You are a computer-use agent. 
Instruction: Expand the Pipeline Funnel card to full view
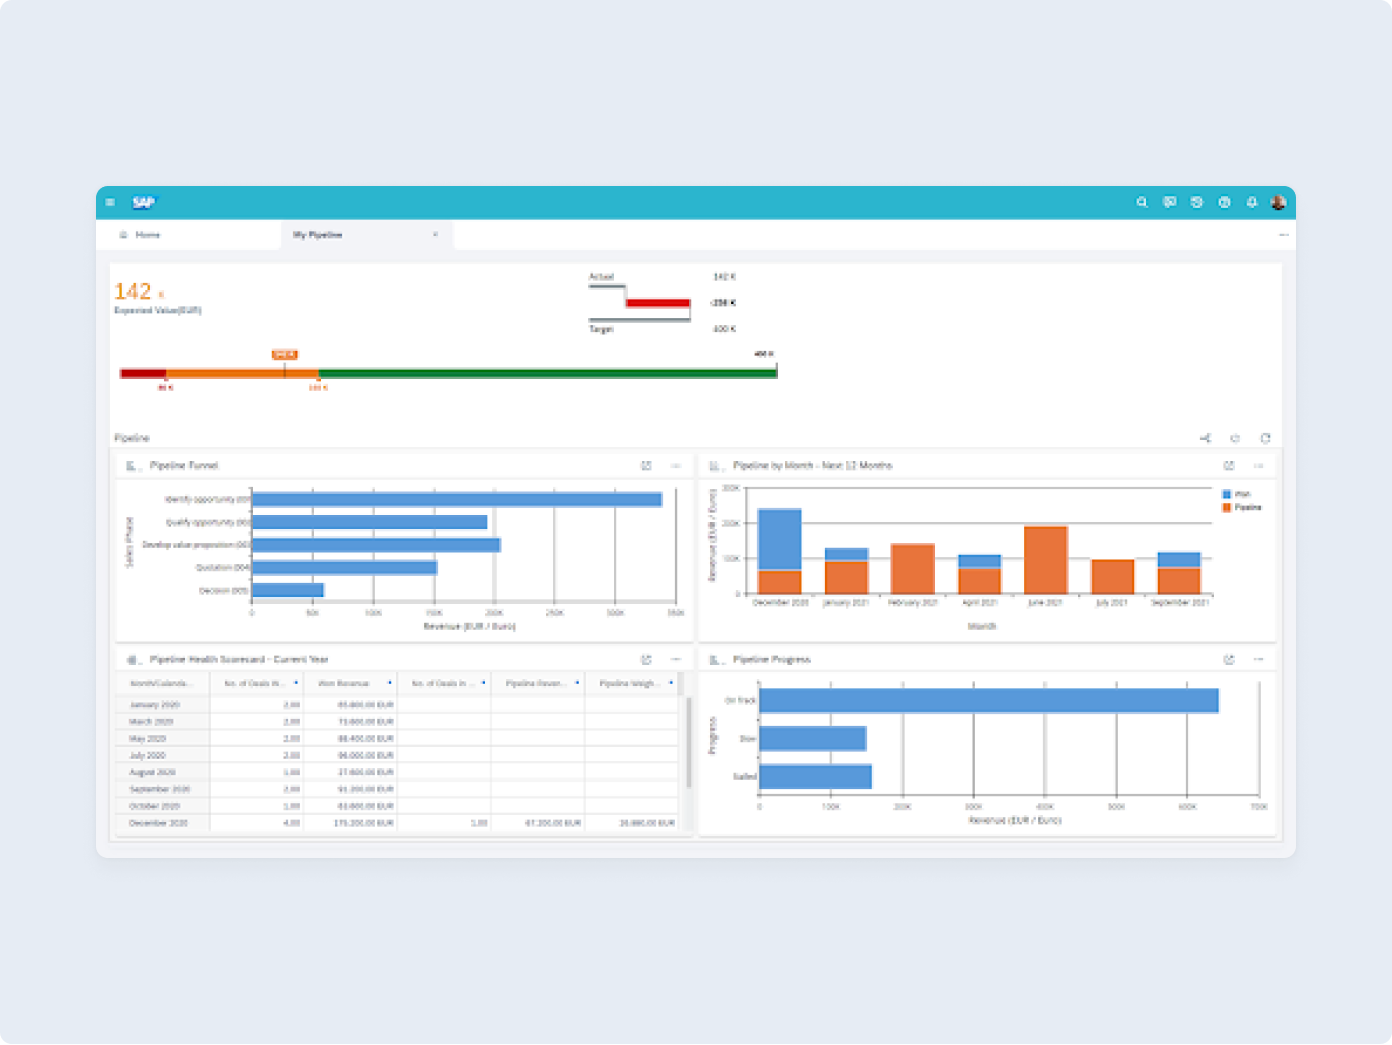pos(646,466)
